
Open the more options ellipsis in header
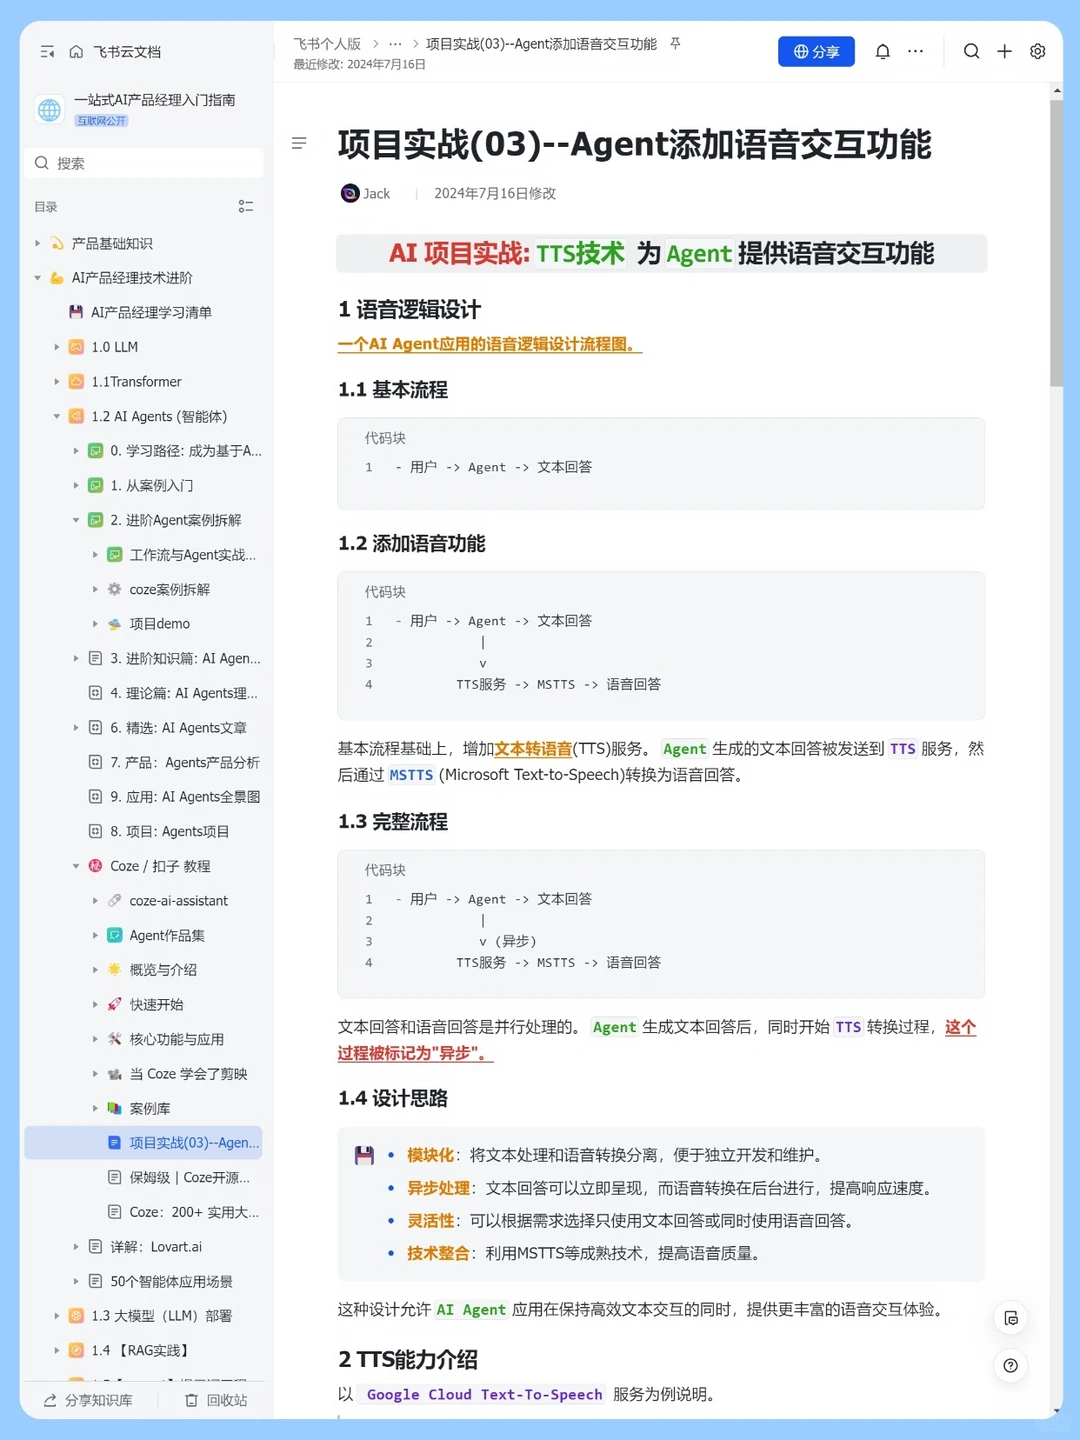pyautogui.click(x=915, y=51)
